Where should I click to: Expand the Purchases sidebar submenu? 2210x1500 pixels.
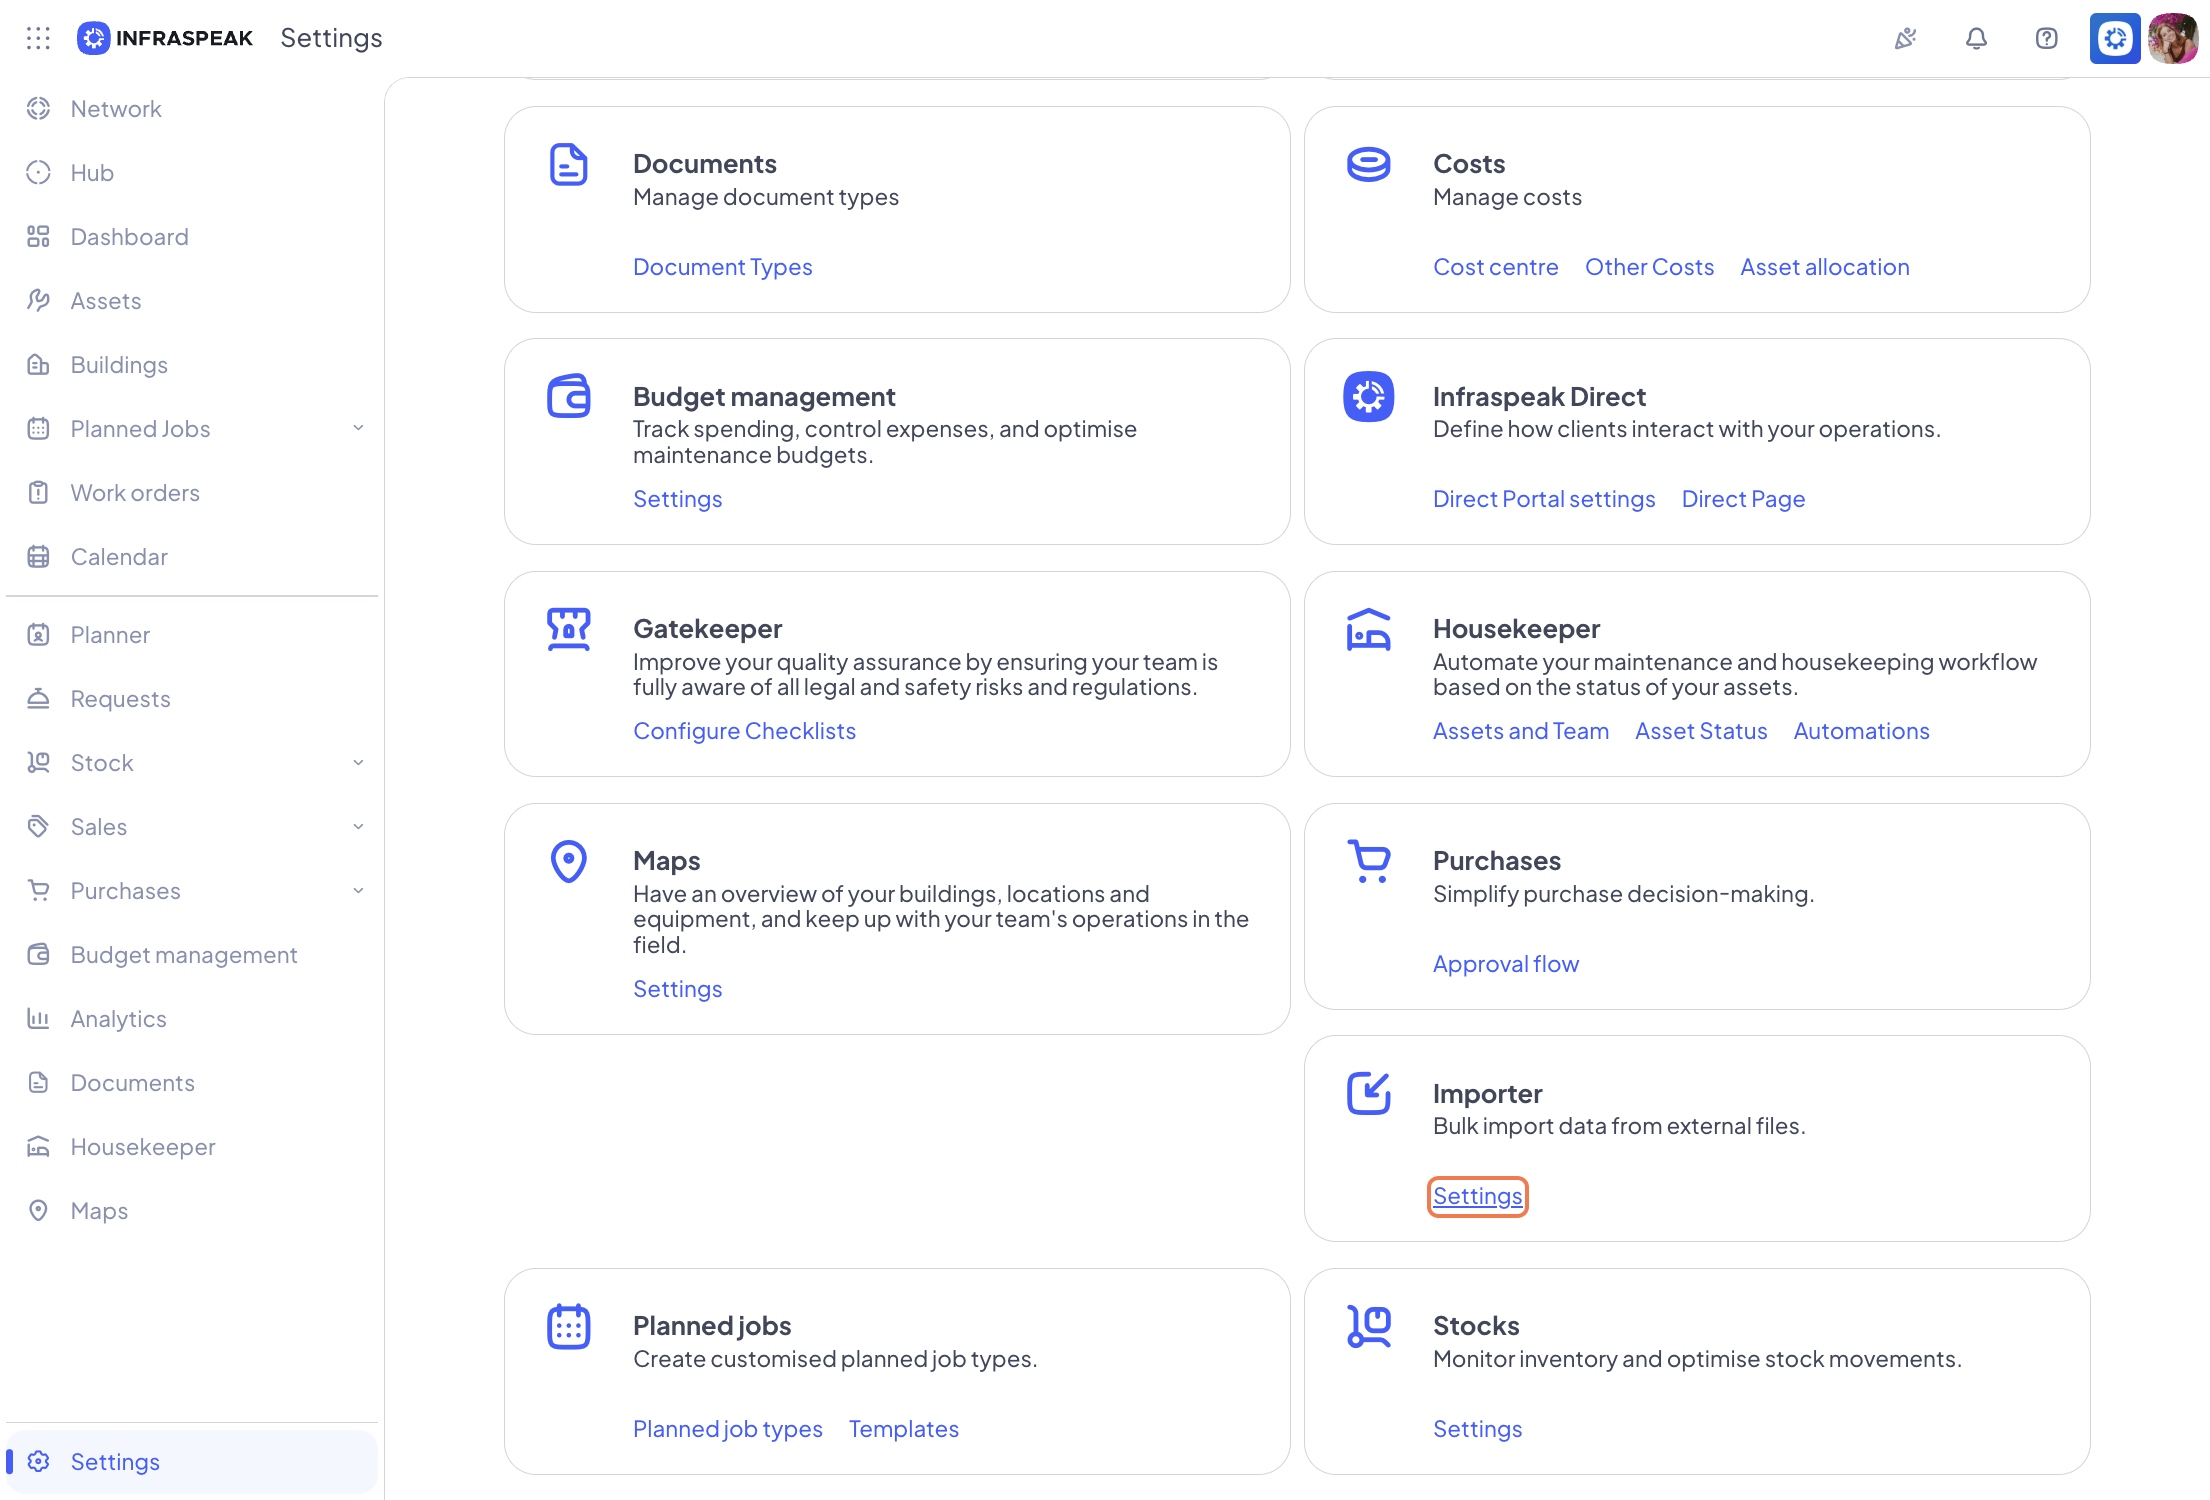click(358, 890)
